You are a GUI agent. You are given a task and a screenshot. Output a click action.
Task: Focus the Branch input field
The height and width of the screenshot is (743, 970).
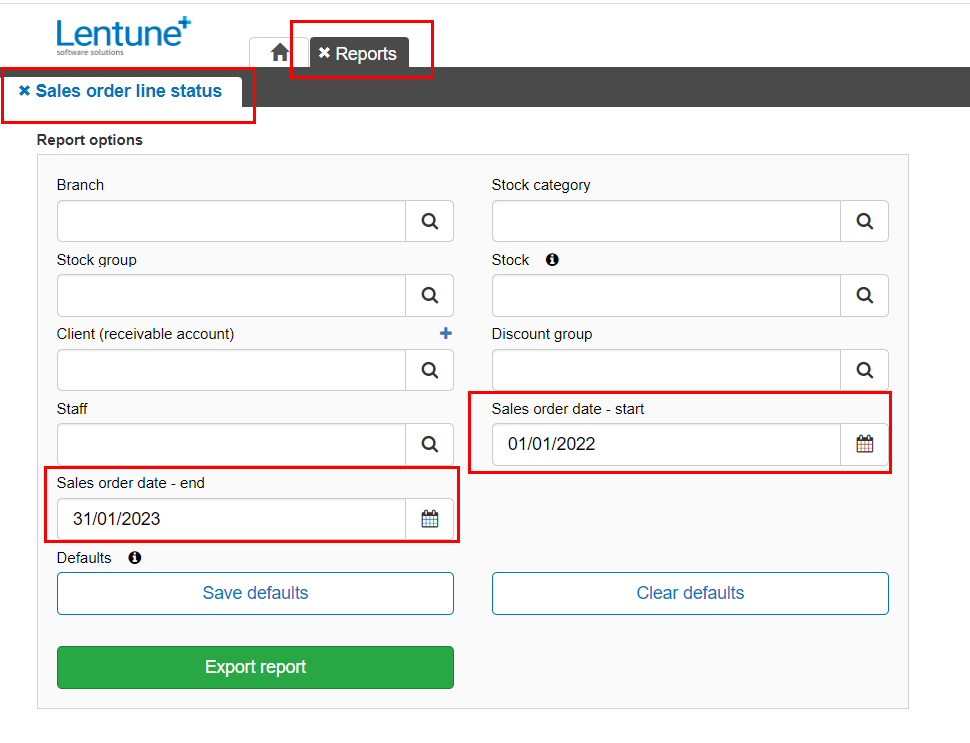coord(231,221)
